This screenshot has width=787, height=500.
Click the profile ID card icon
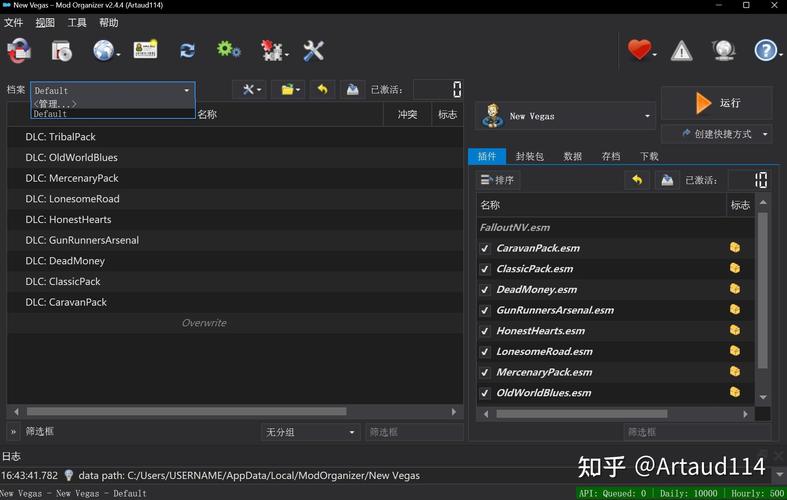point(146,50)
